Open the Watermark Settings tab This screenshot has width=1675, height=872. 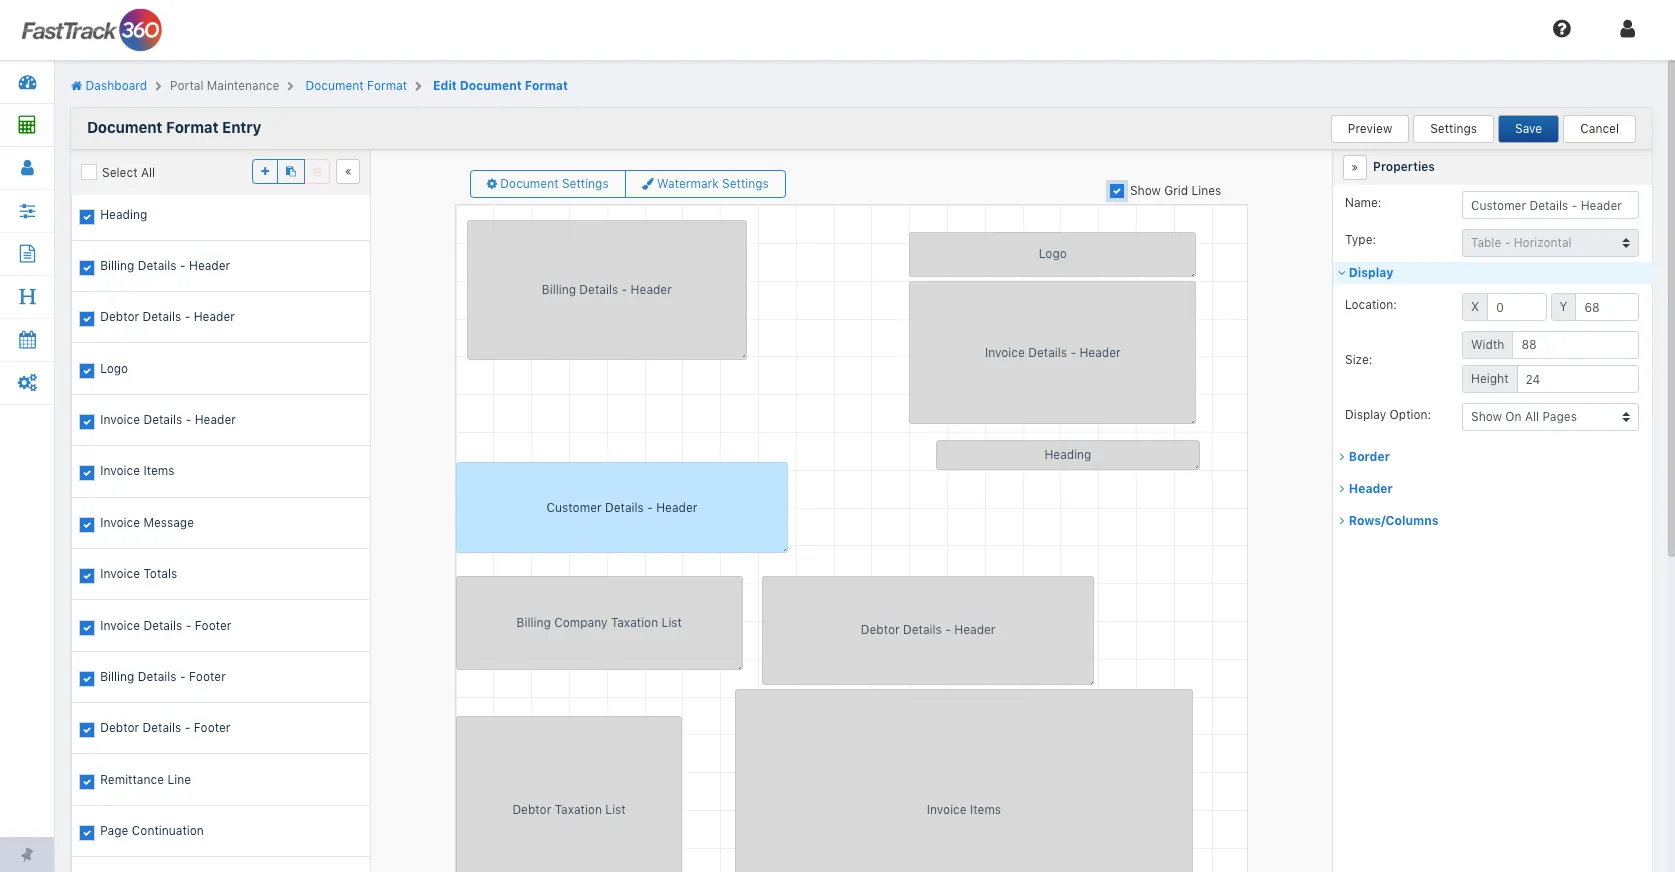(x=705, y=184)
